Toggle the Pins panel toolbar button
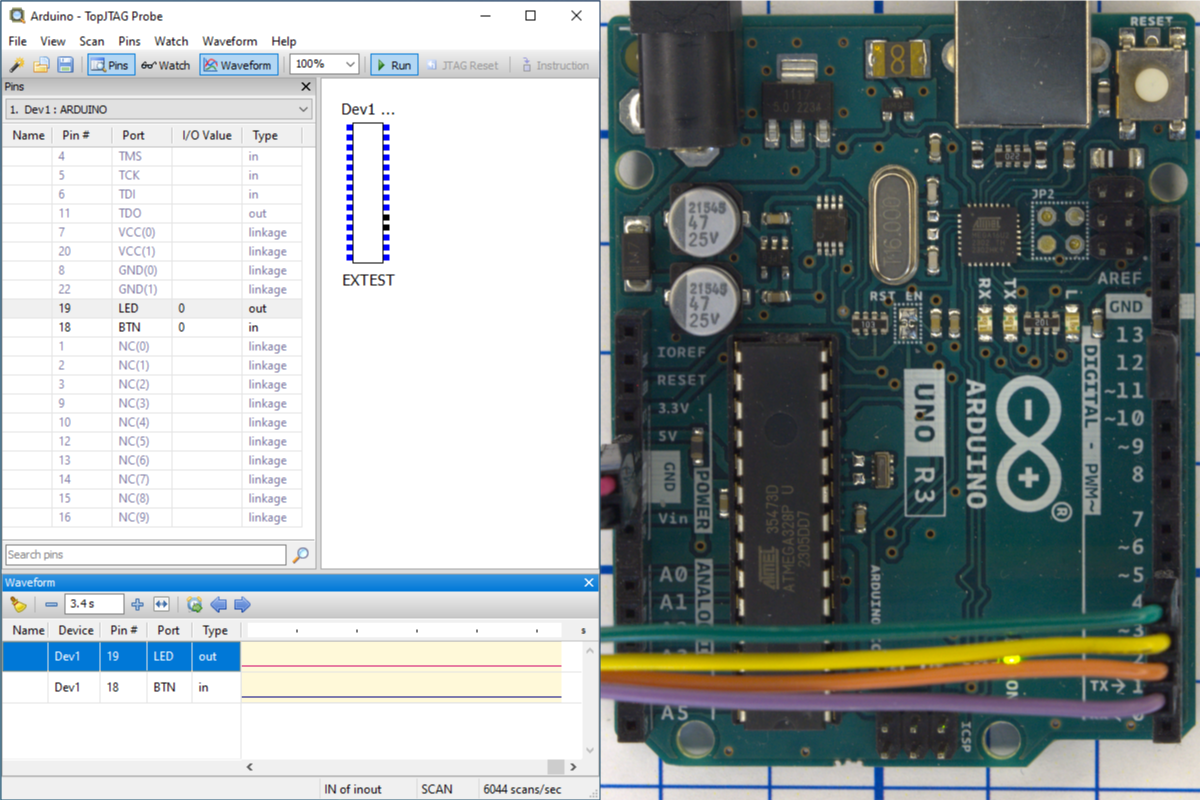Image resolution: width=1200 pixels, height=800 pixels. (x=110, y=65)
